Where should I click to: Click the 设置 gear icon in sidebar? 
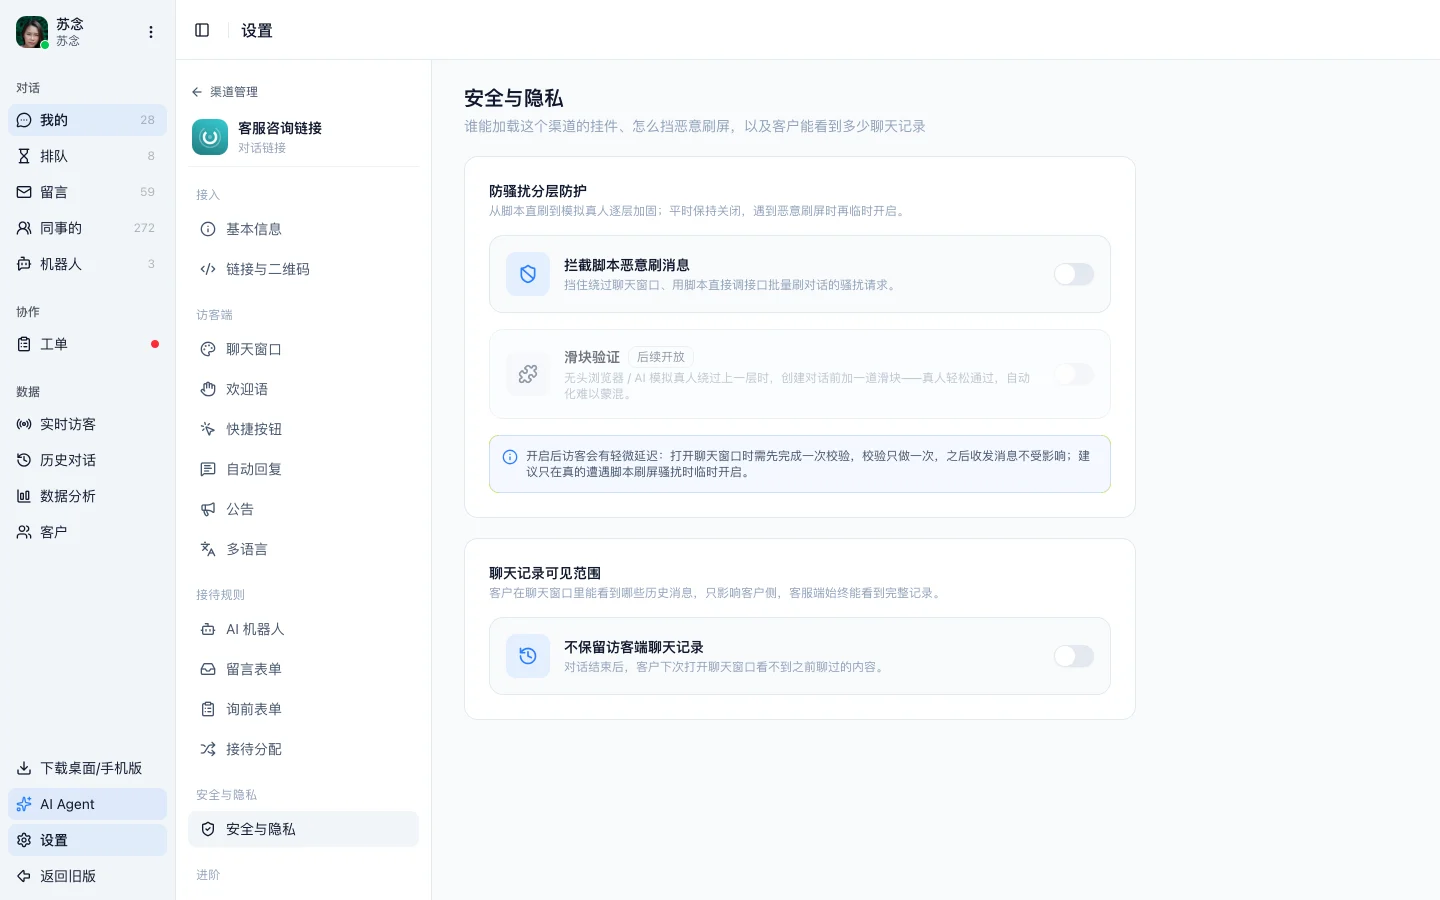pyautogui.click(x=24, y=840)
